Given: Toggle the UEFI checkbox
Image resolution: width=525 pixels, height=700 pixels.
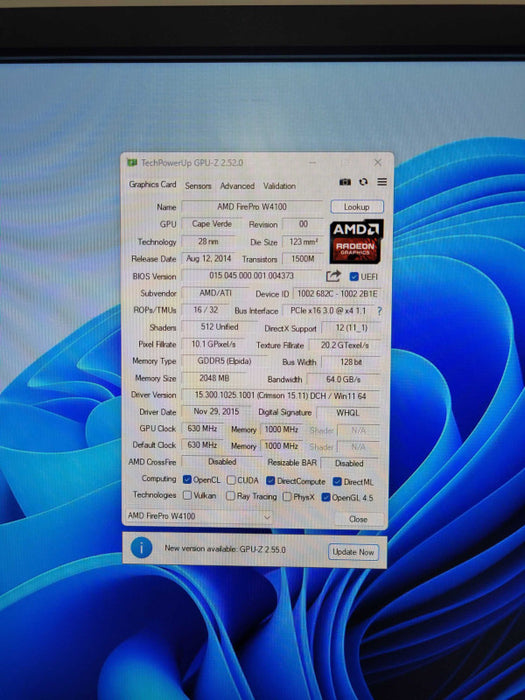Looking at the screenshot, I should pyautogui.click(x=354, y=277).
